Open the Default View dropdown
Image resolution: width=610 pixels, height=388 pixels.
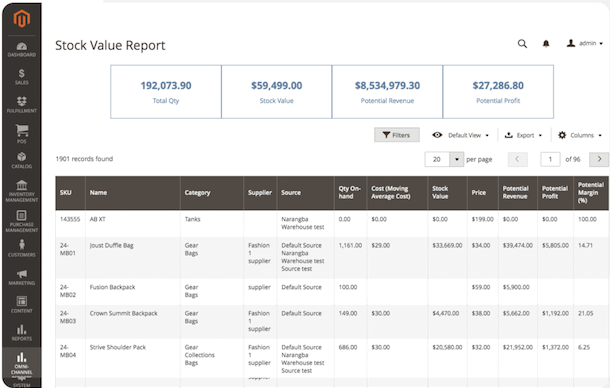[460, 135]
